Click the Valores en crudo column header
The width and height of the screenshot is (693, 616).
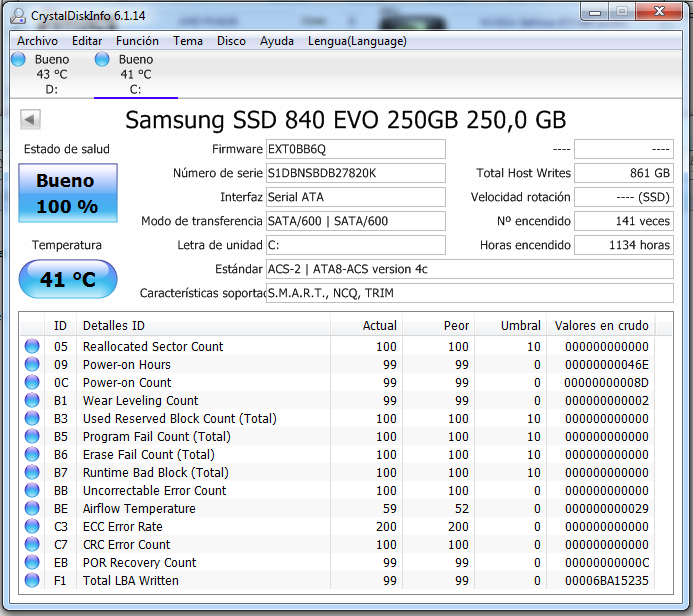point(601,326)
